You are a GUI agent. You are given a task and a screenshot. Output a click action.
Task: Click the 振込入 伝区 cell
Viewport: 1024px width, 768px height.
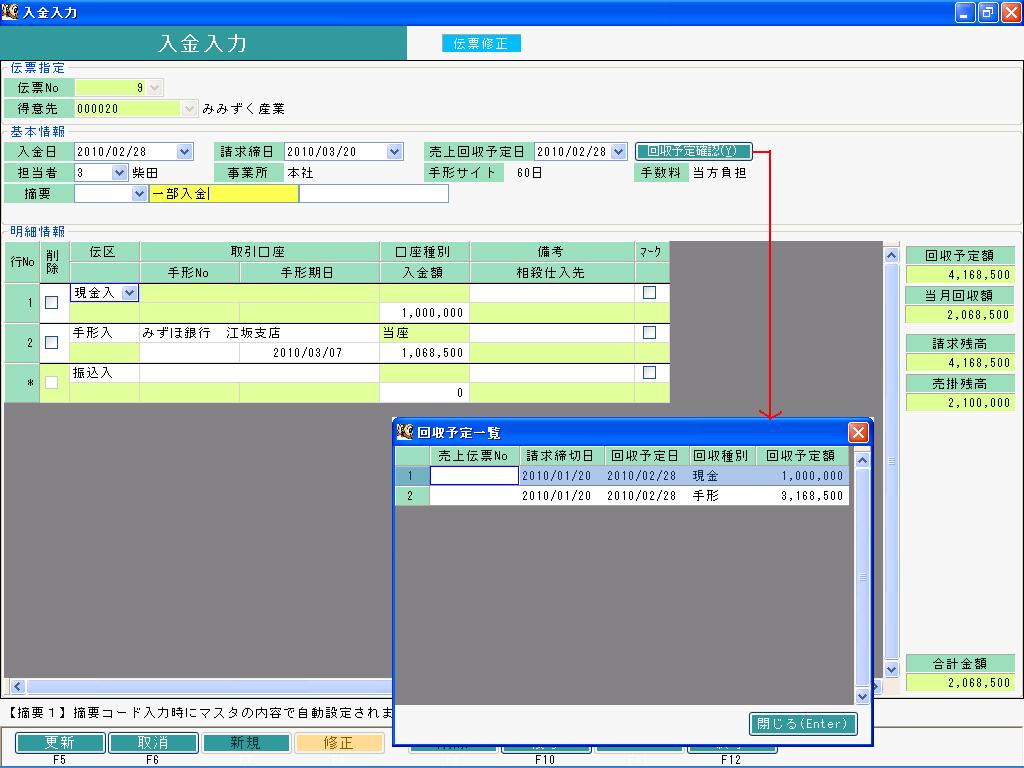[x=104, y=373]
